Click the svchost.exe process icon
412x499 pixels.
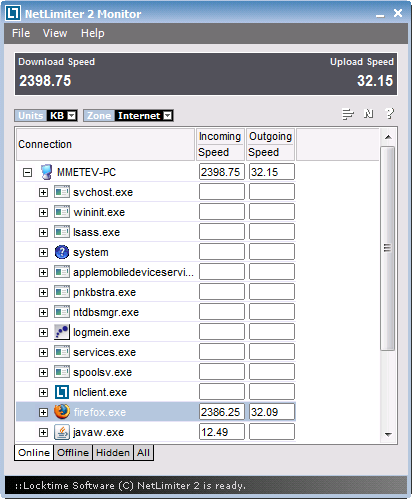[62, 192]
